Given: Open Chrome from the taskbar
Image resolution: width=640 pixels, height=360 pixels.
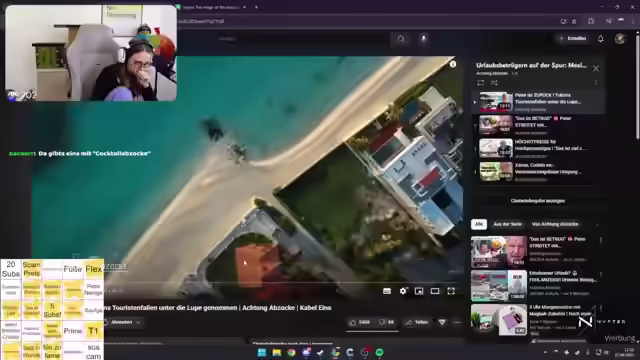Looking at the screenshot, I should tap(291, 352).
